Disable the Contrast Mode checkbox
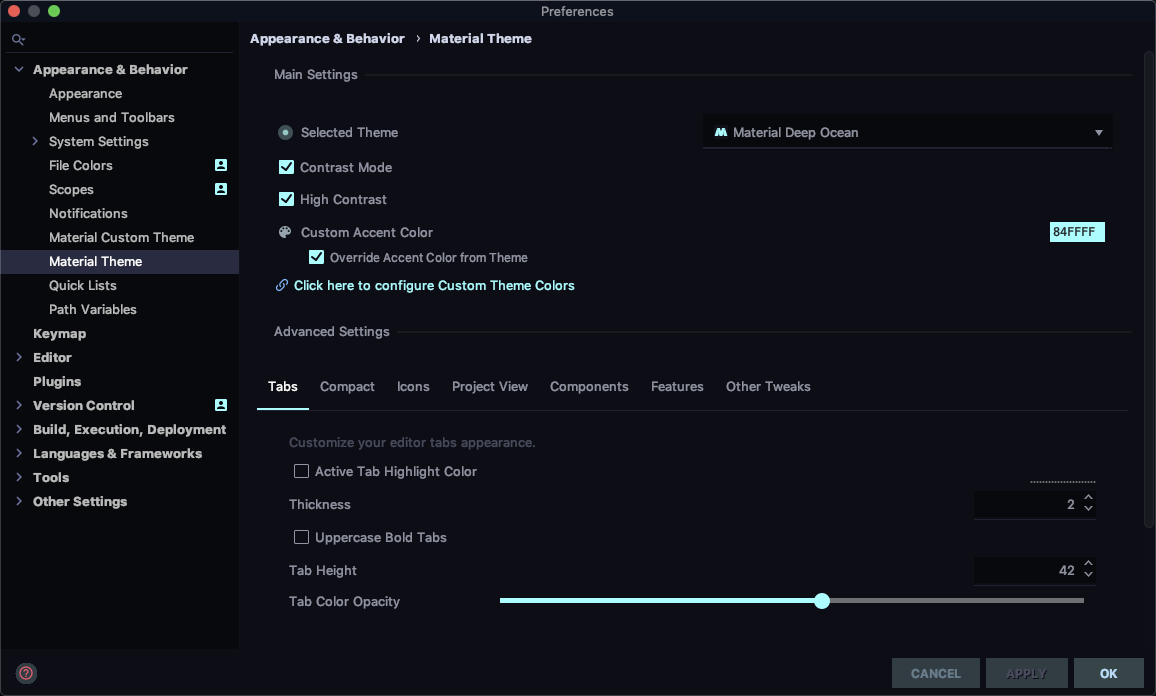Viewport: 1156px width, 696px height. coord(286,167)
